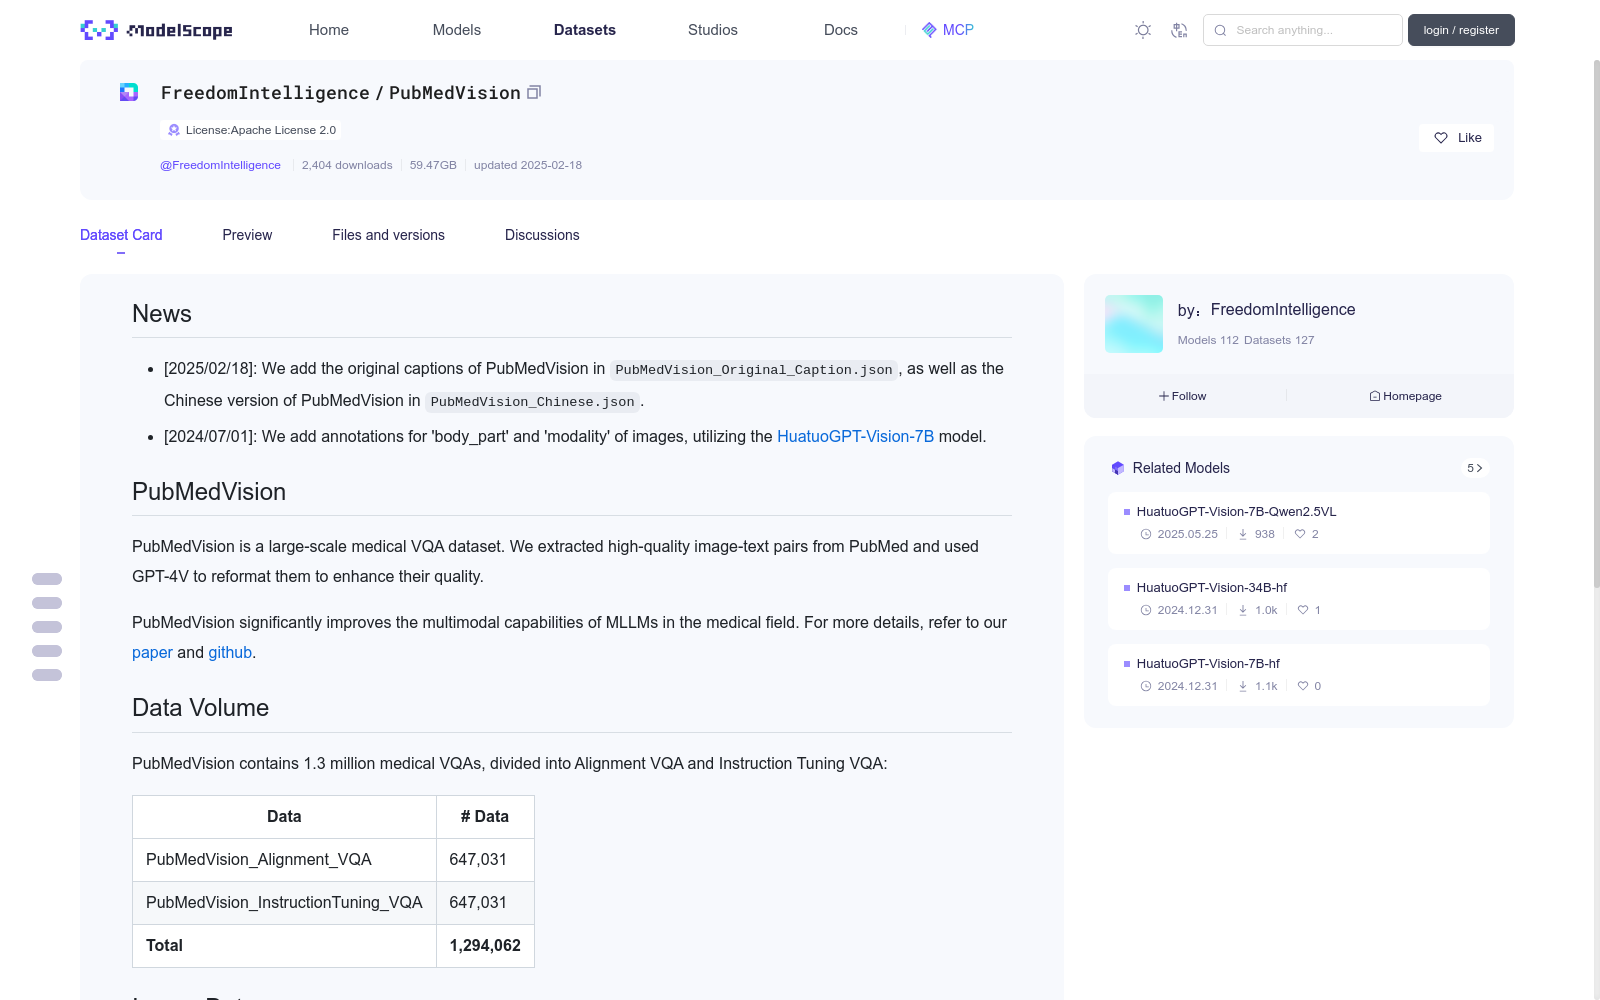Click the 2,404 downloads text
The height and width of the screenshot is (1000, 1600).
347,165
